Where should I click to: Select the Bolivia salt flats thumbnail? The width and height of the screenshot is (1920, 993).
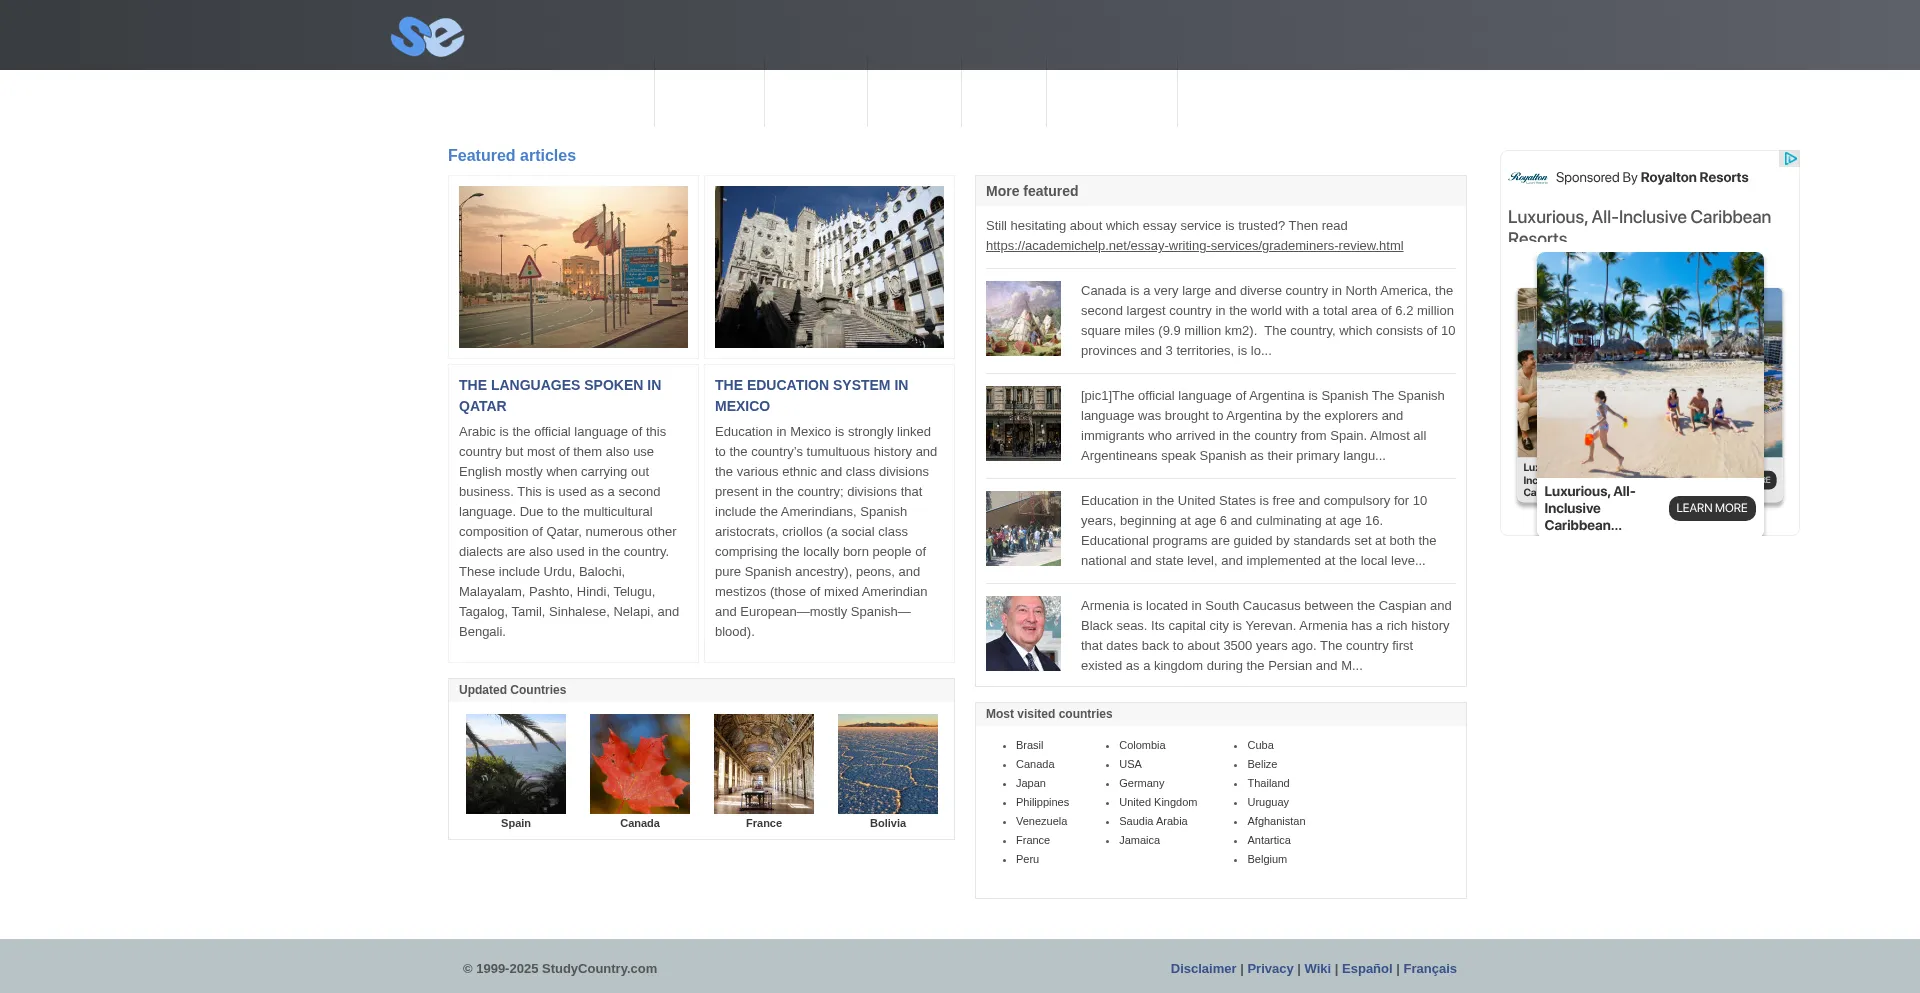click(x=888, y=764)
